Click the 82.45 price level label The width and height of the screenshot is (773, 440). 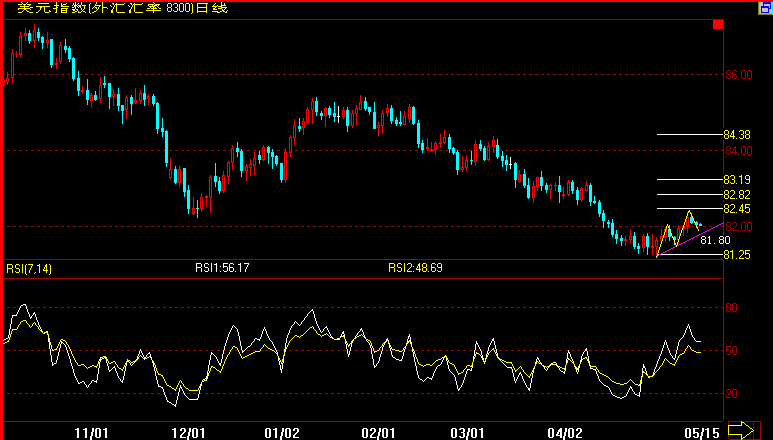(x=737, y=209)
